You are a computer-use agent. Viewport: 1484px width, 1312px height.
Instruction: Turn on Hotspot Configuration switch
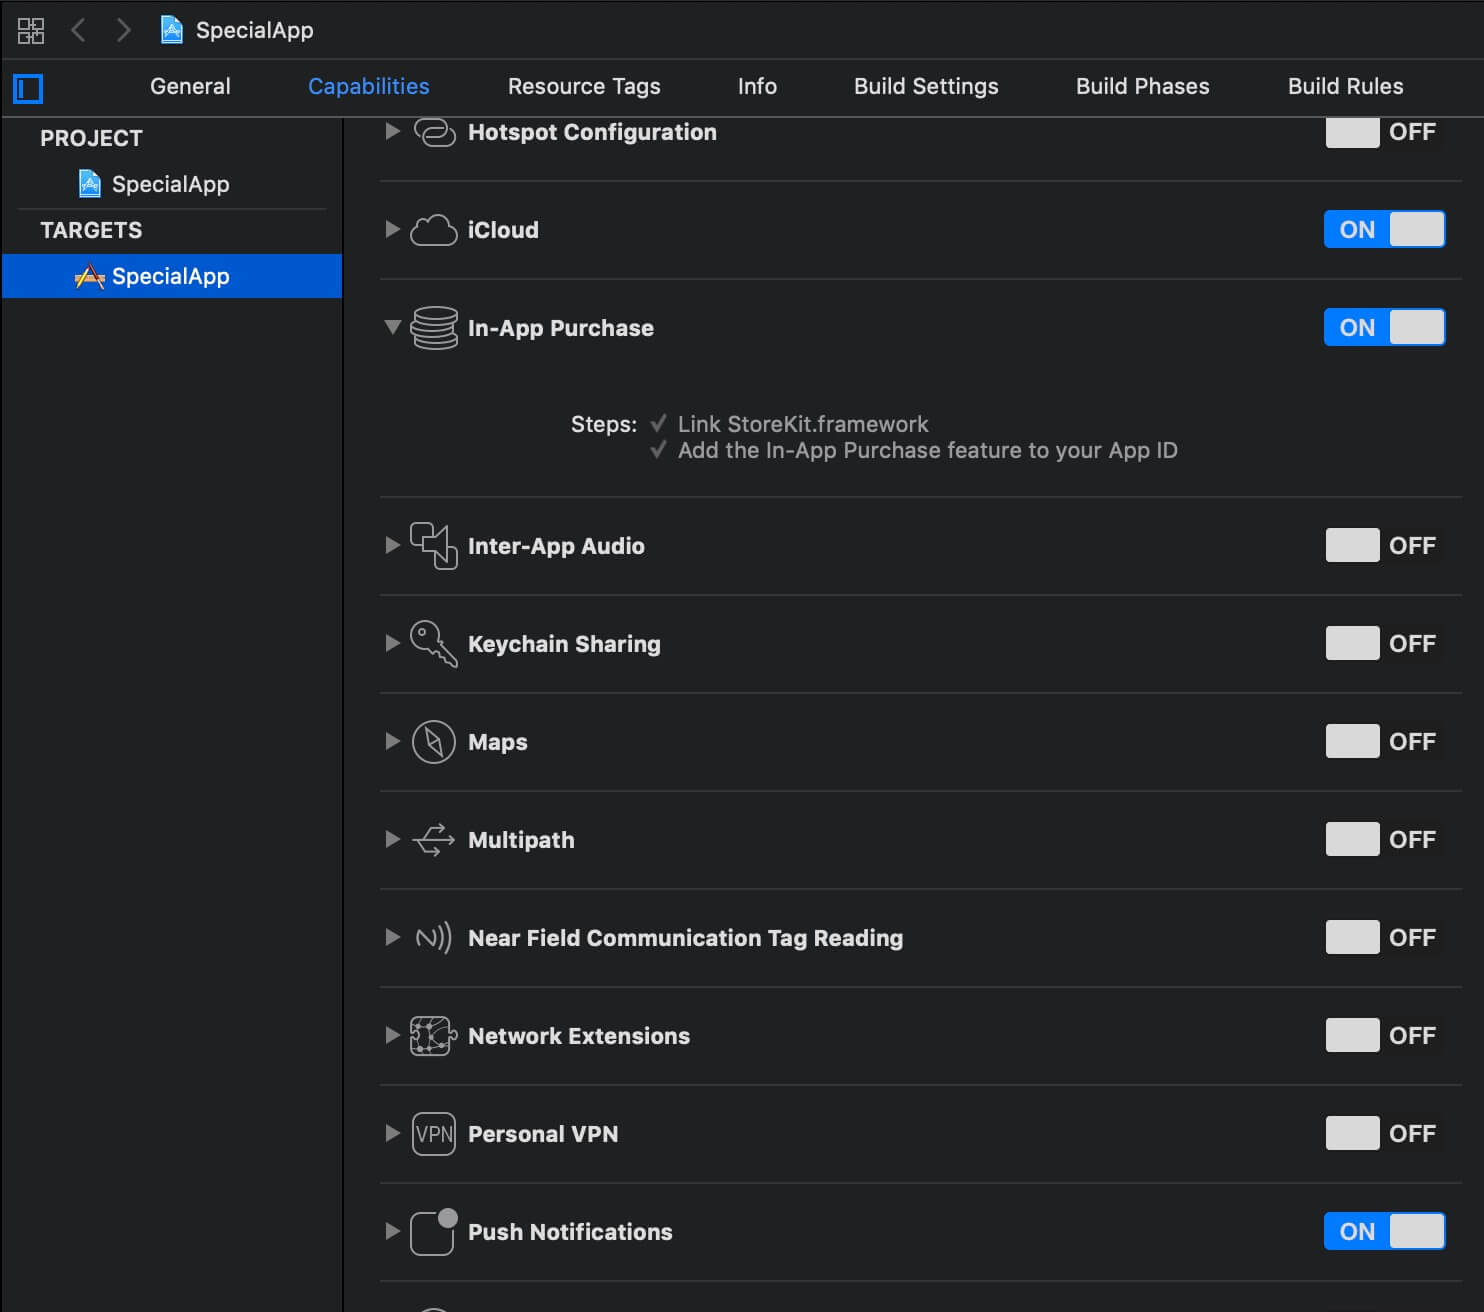[x=1384, y=132]
